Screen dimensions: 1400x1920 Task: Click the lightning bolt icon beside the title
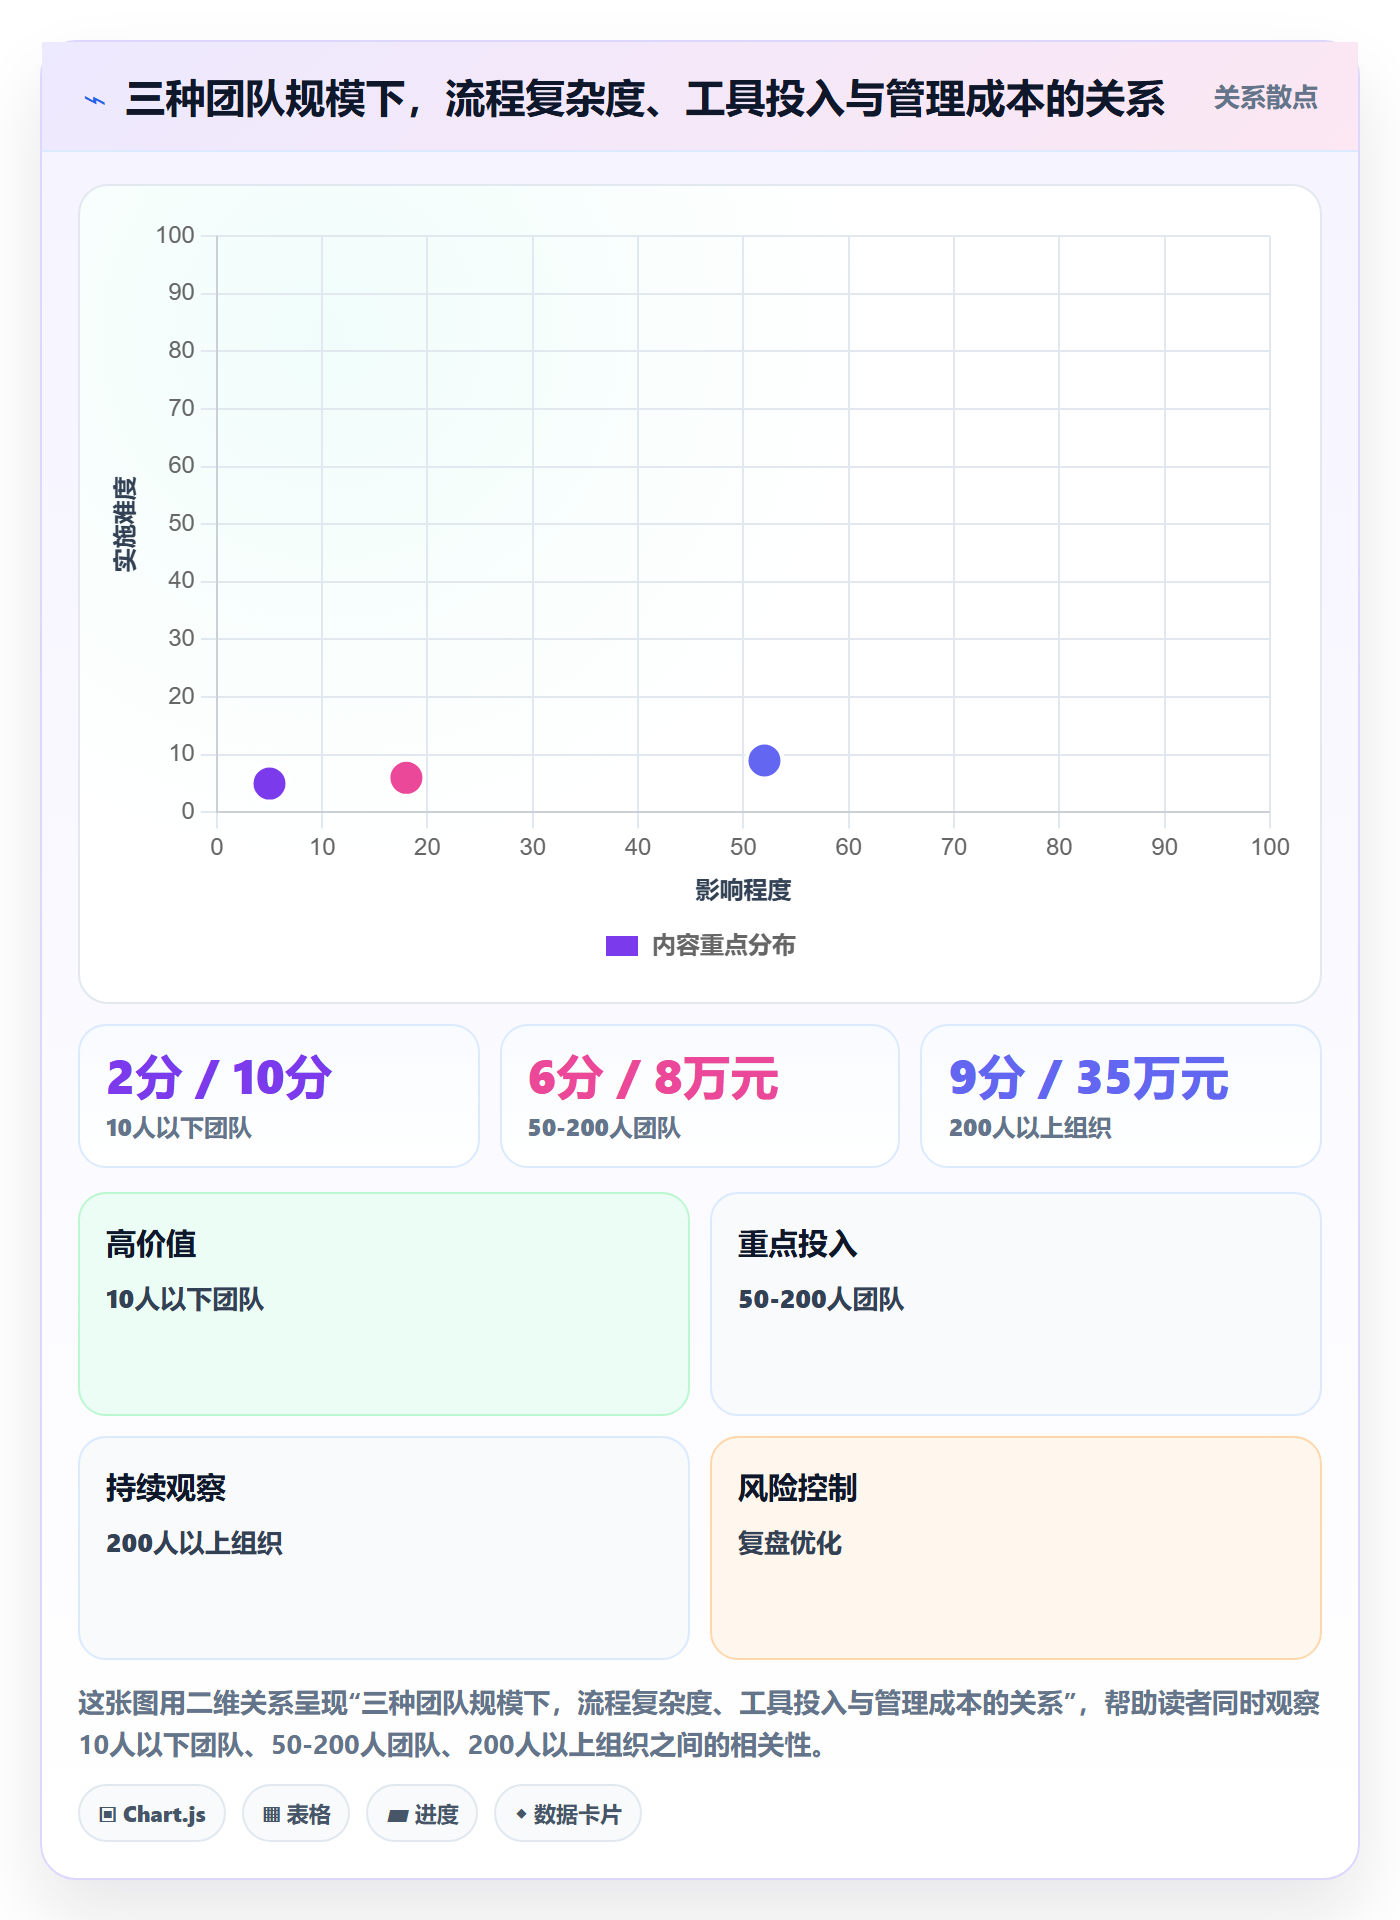[x=95, y=100]
